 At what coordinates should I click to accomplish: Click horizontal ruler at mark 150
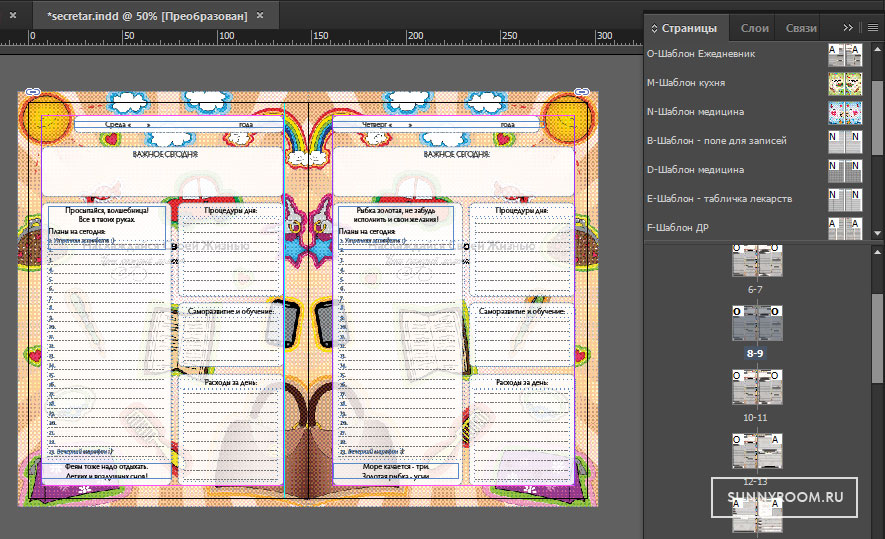[x=320, y=36]
